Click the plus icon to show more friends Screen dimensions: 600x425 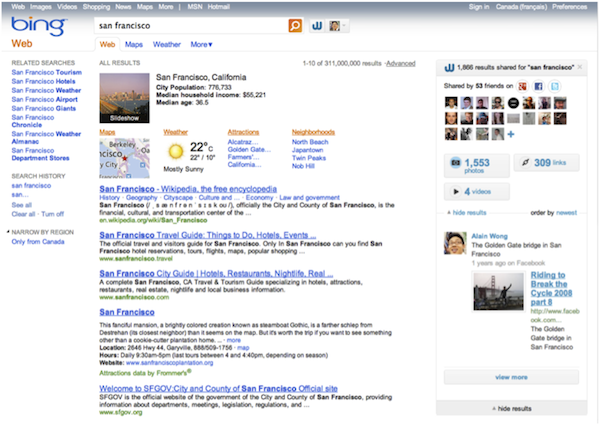coord(511,135)
